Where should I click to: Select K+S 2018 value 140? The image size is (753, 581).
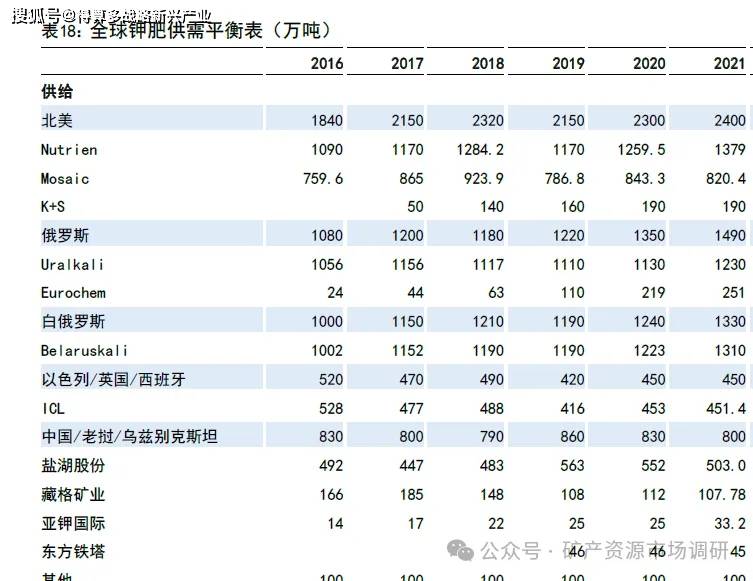(x=492, y=207)
